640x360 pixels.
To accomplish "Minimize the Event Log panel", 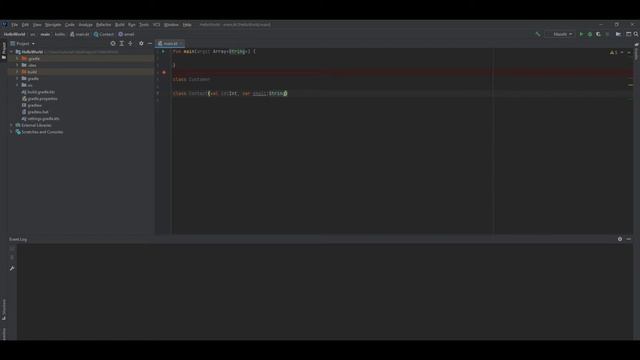I will (629, 239).
